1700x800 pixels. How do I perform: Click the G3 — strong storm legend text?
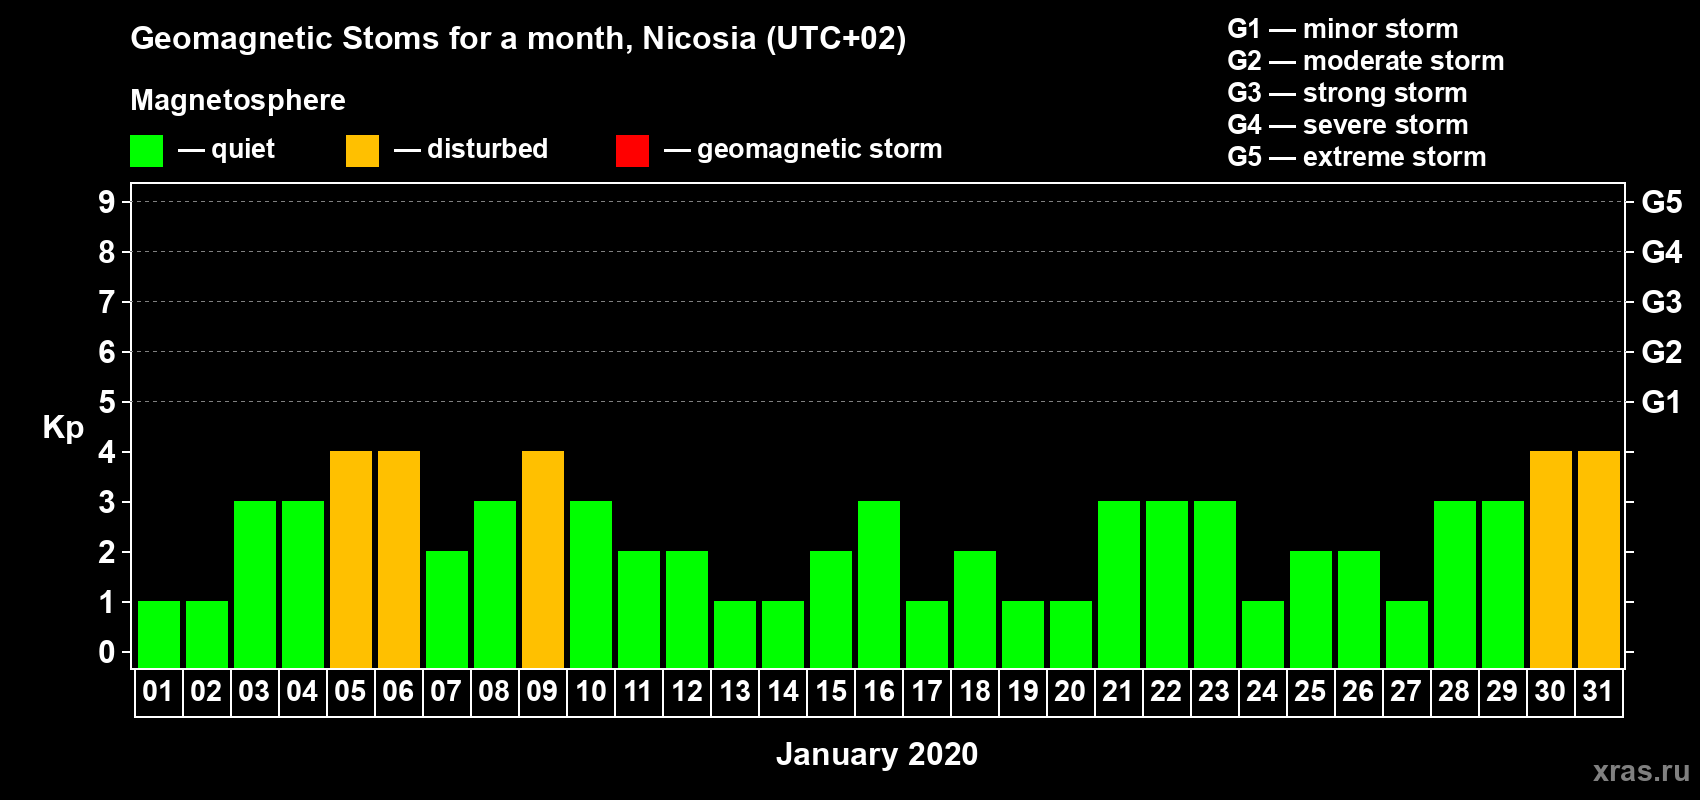click(x=1347, y=93)
